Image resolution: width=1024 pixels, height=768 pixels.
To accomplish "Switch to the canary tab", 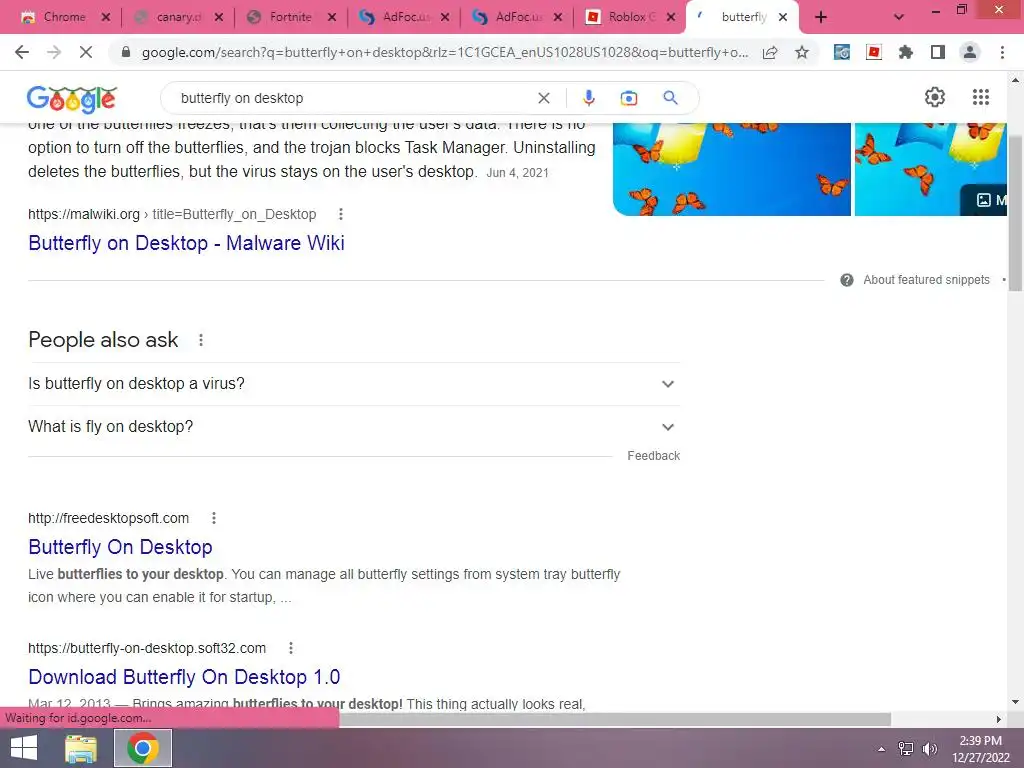I will pos(178,17).
